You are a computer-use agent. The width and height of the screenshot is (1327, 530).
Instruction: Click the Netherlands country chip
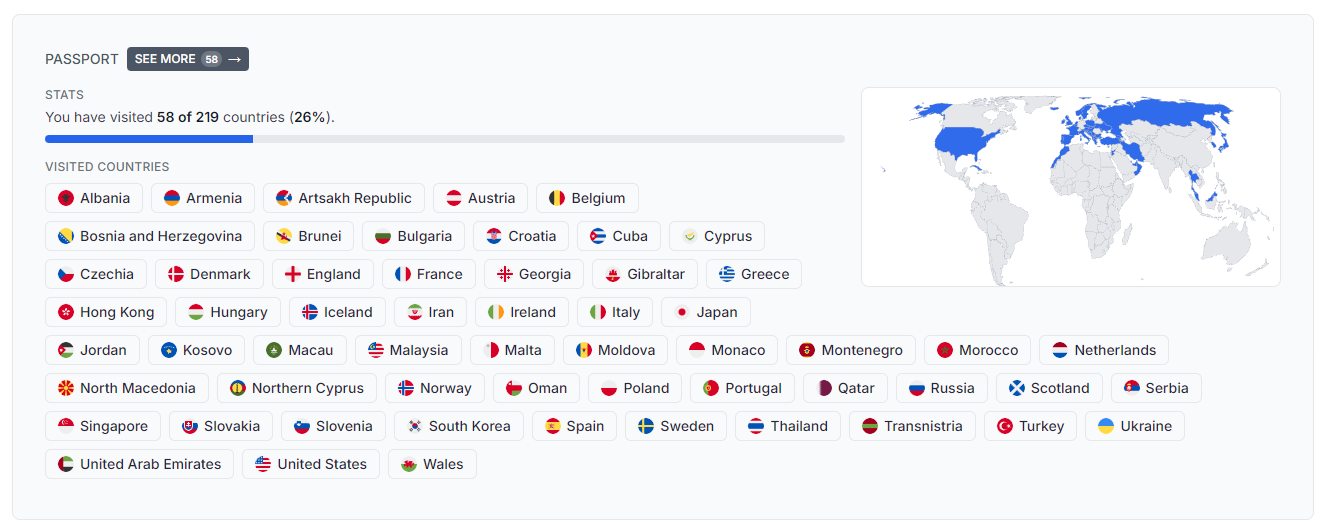click(1104, 350)
